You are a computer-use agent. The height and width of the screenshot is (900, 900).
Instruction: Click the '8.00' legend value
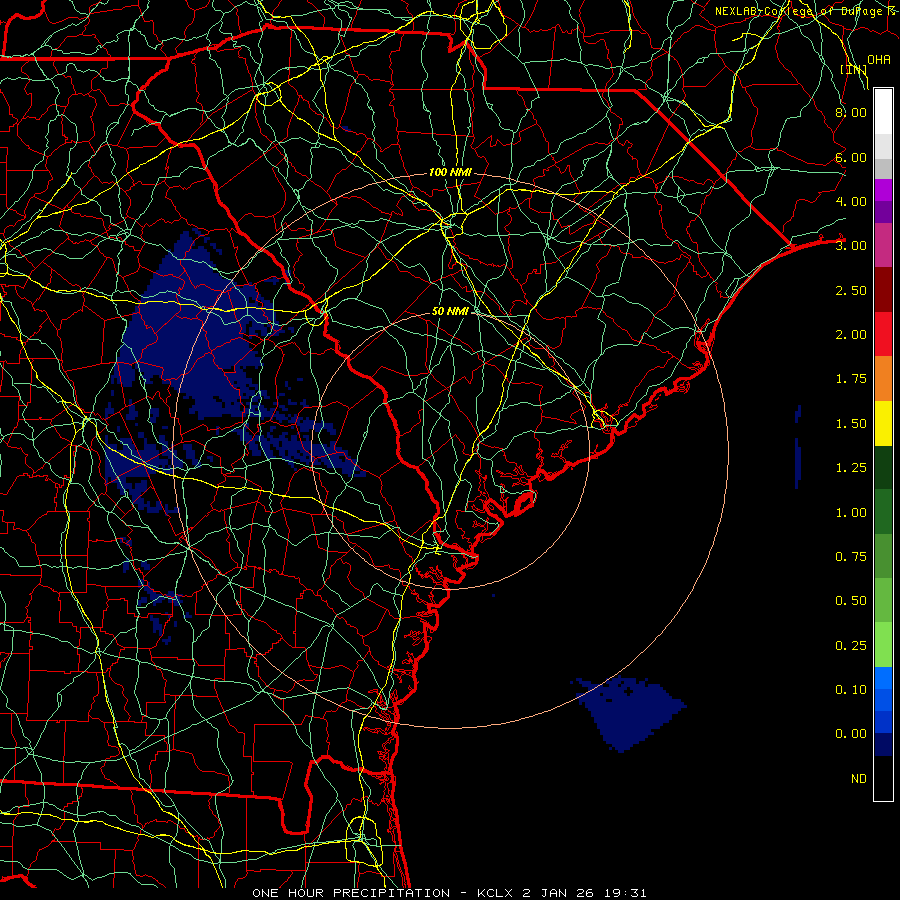(x=851, y=112)
